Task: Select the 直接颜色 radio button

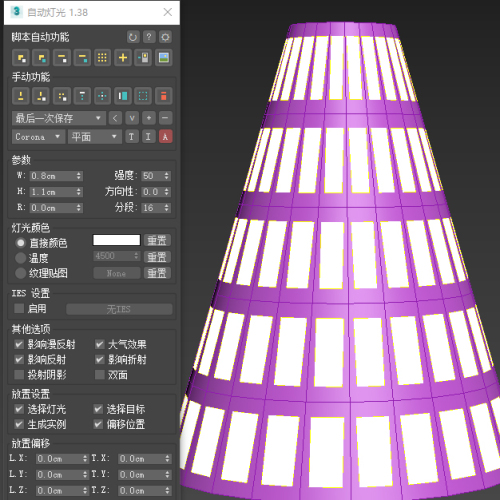Action: (20, 243)
